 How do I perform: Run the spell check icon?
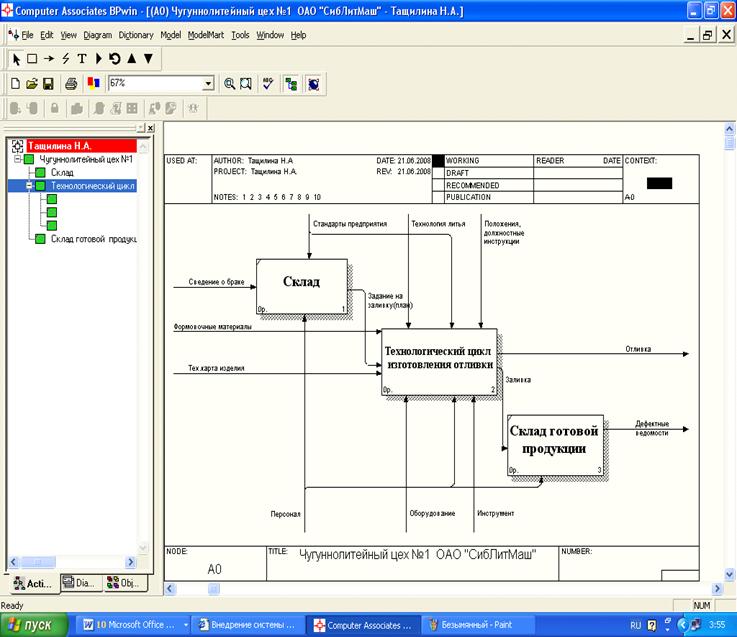268,84
